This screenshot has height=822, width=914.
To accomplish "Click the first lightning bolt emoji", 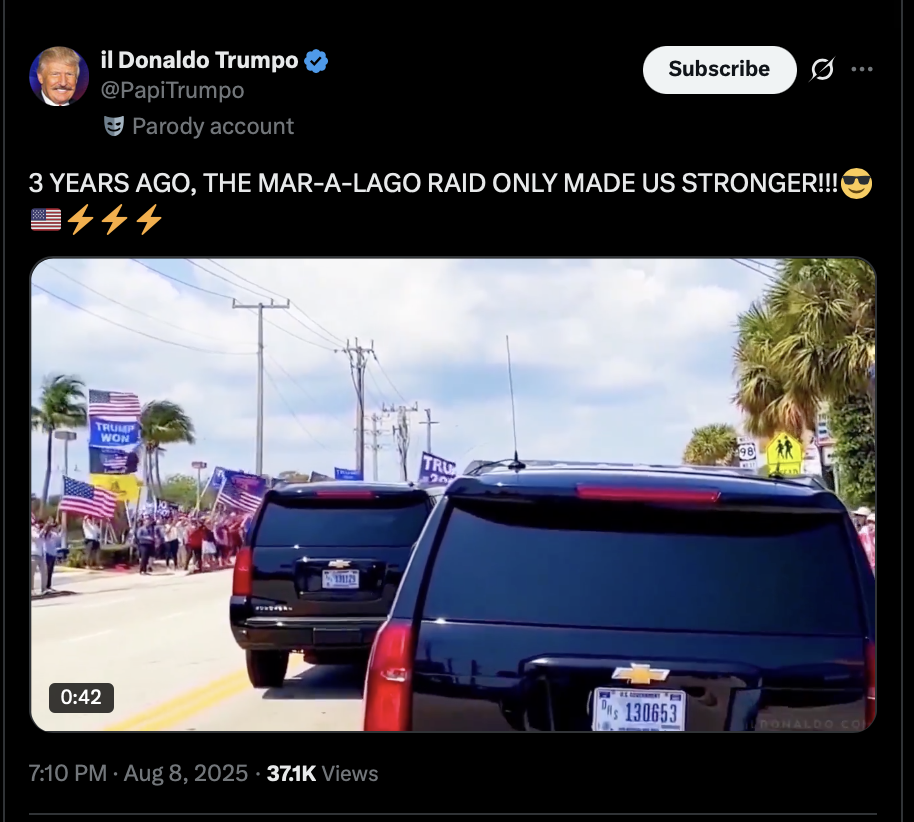I will pyautogui.click(x=80, y=220).
